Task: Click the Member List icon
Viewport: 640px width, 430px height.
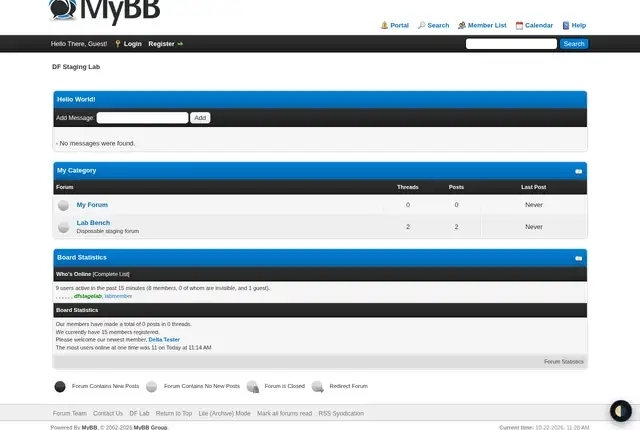Action: [x=462, y=25]
